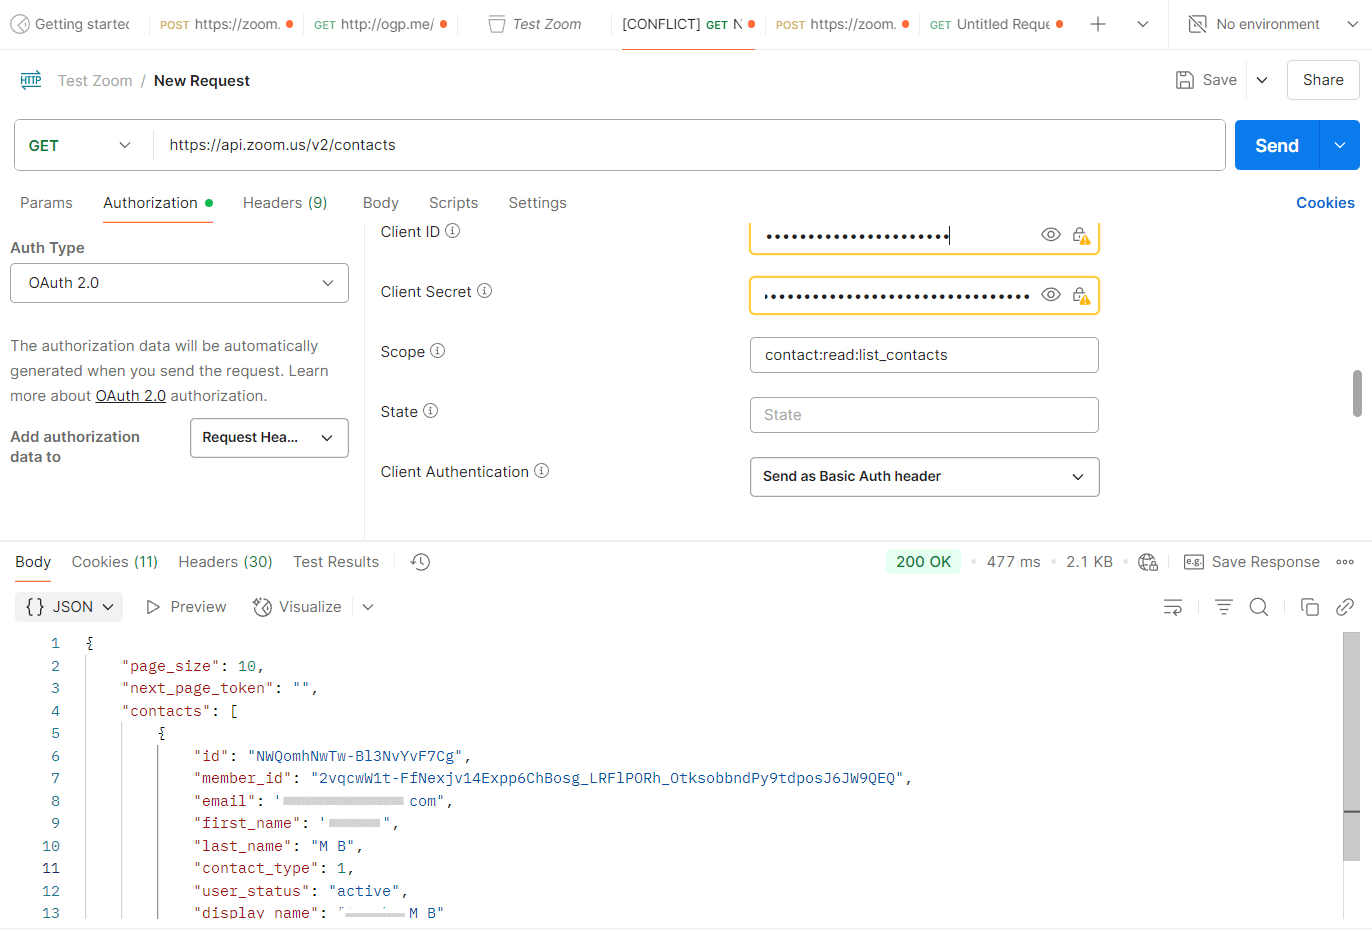This screenshot has width=1372, height=931.
Task: Open request history via clock icon
Action: point(419,562)
